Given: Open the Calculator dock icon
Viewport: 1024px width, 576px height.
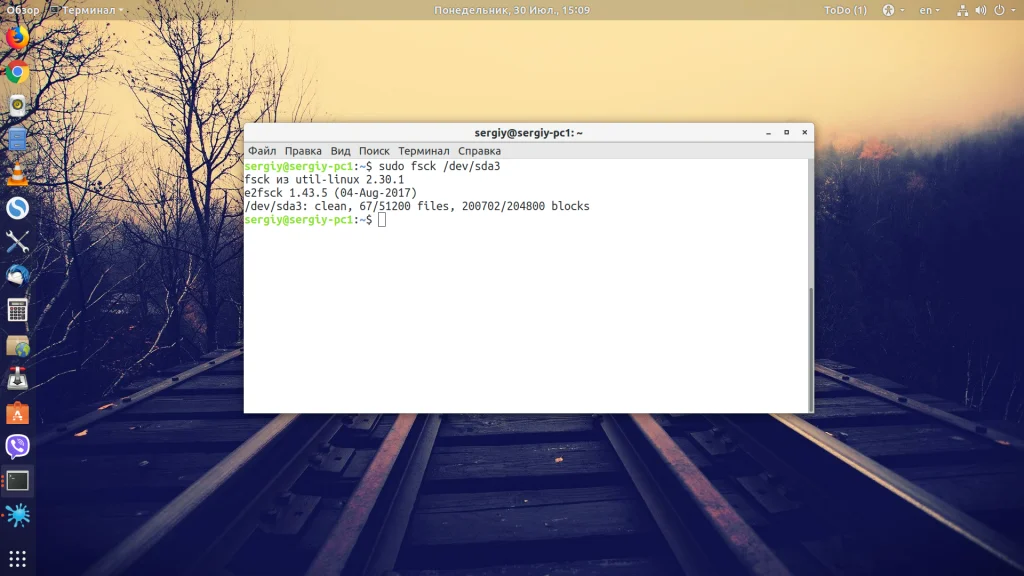Looking at the screenshot, I should coord(18,310).
